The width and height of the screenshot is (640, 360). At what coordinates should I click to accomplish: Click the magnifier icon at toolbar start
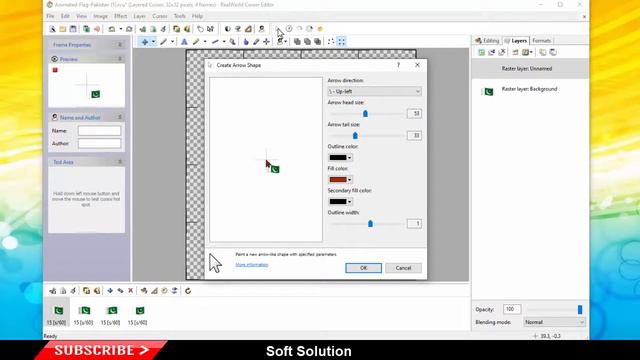52,29
